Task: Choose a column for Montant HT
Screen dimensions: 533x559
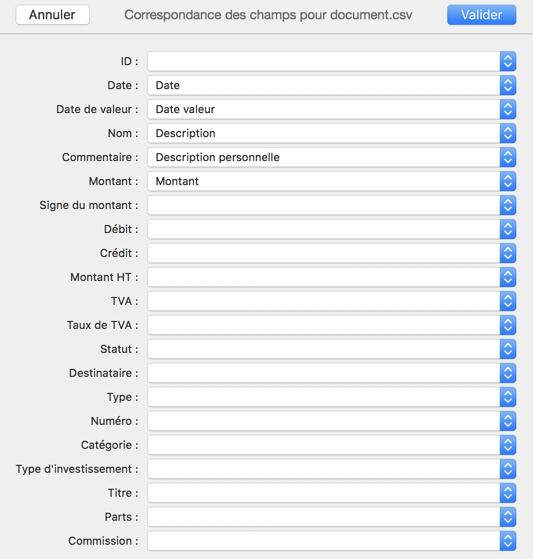Action: click(x=332, y=277)
